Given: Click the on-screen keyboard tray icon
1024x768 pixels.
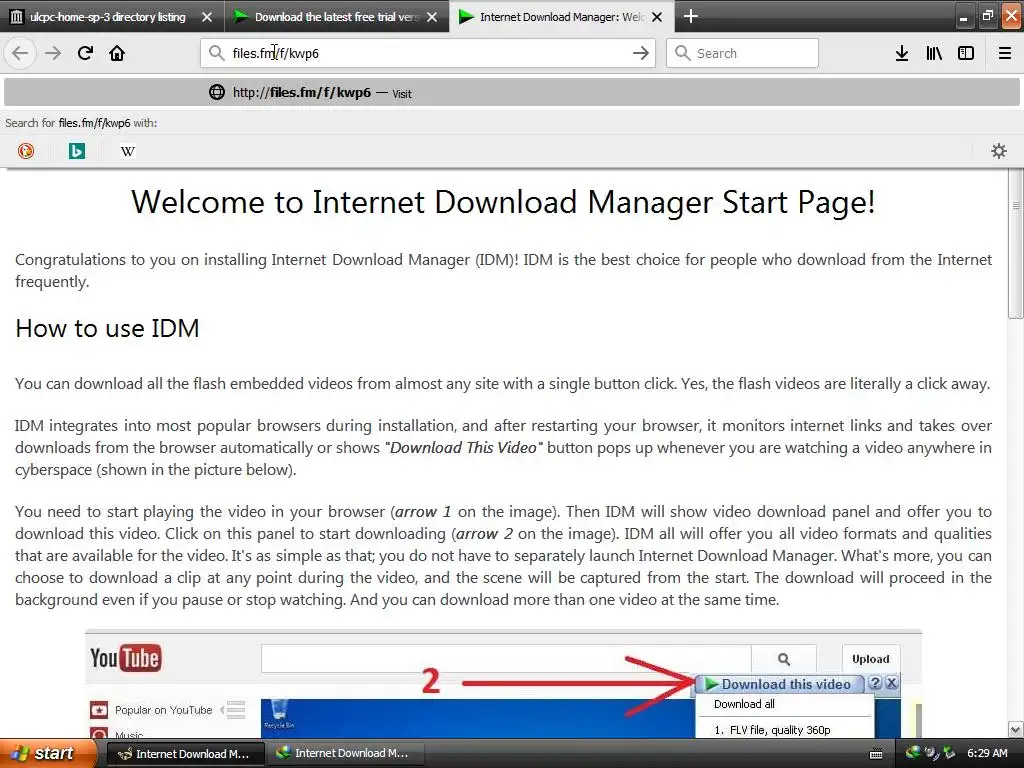Looking at the screenshot, I should (x=876, y=754).
